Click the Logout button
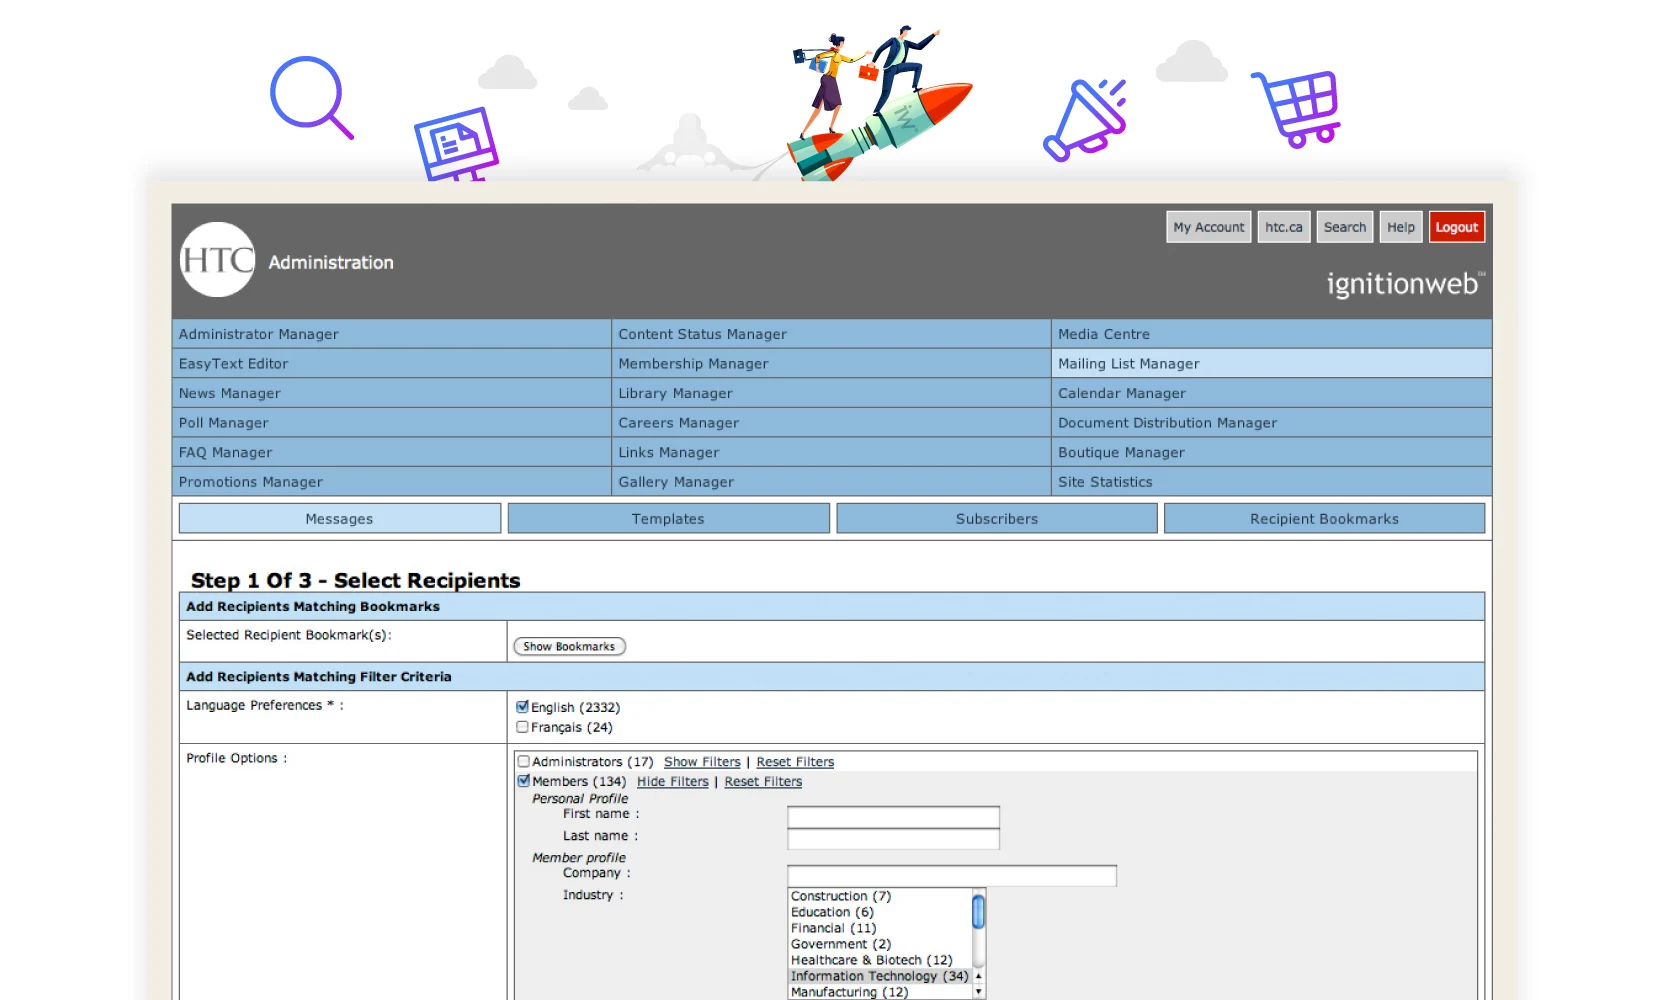1680x1000 pixels. [1456, 226]
